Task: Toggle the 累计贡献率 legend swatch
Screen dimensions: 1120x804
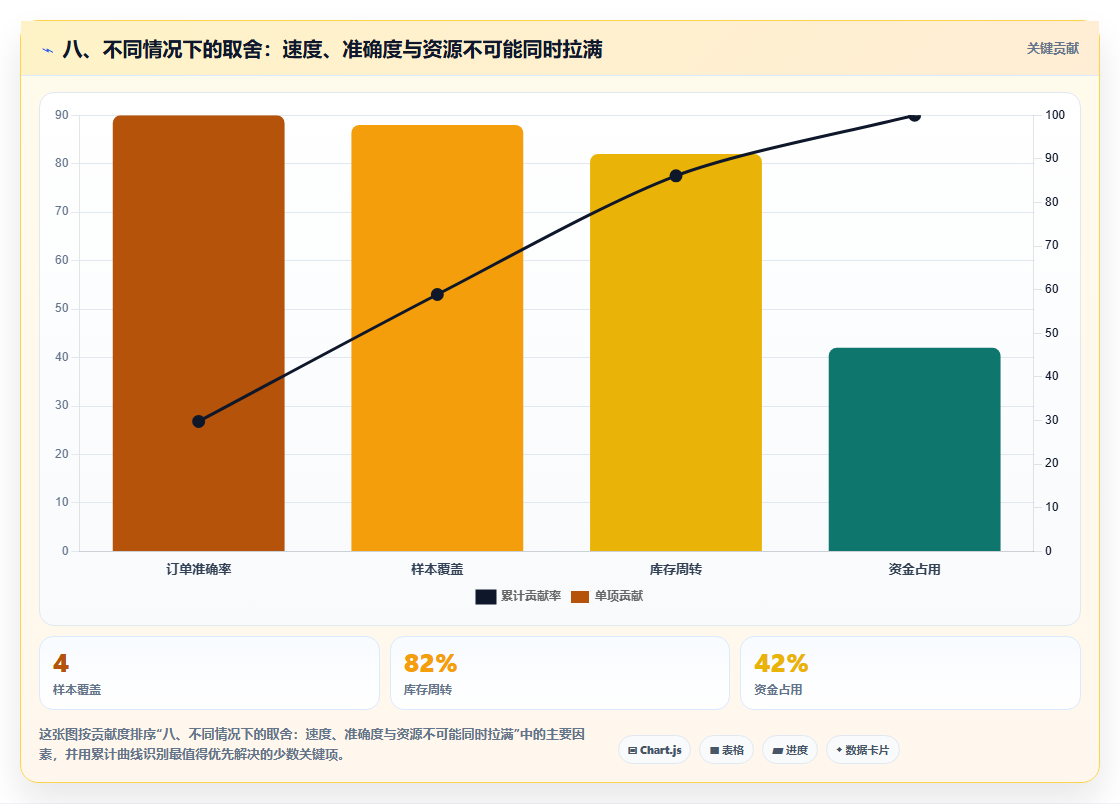Action: pyautogui.click(x=486, y=596)
